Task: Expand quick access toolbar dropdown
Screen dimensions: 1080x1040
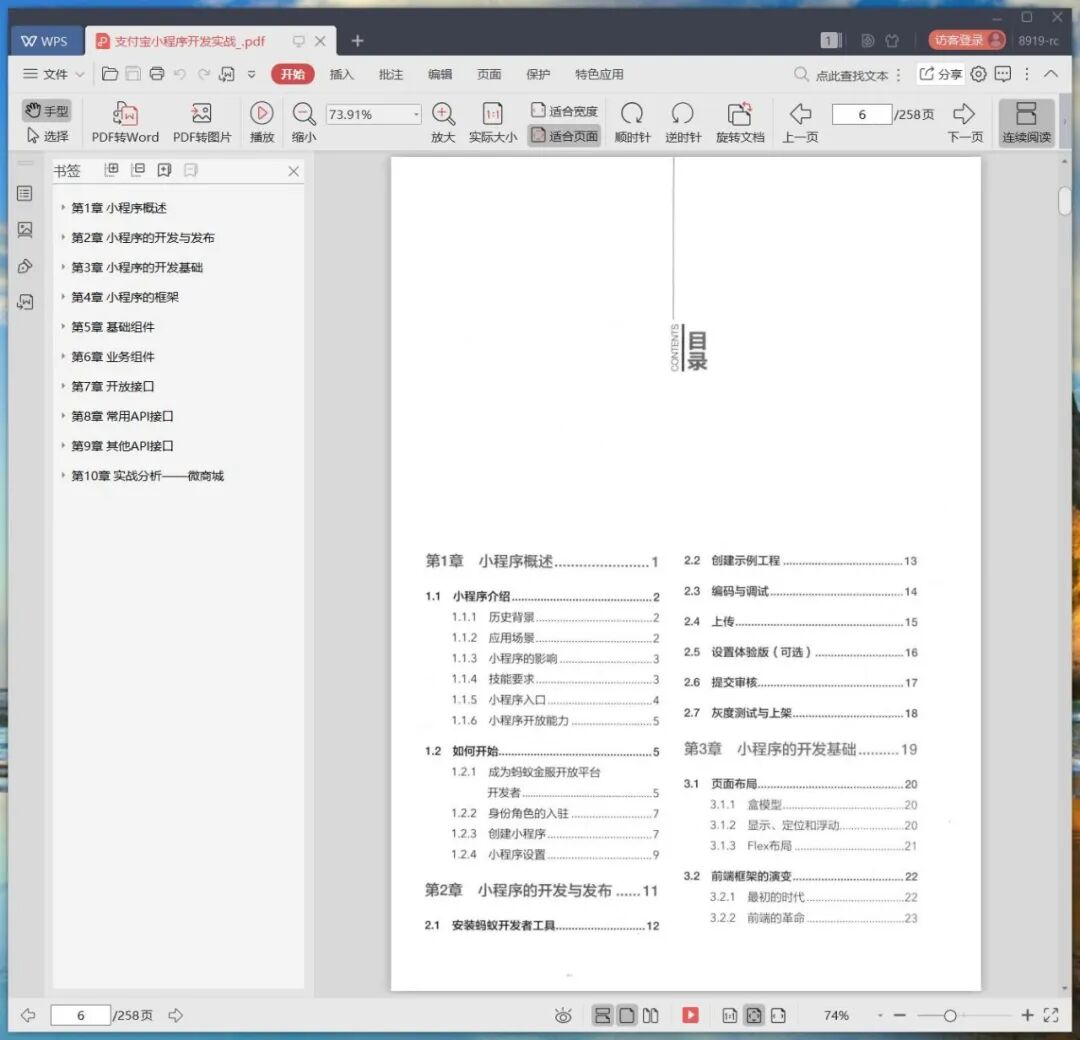Action: click(251, 74)
